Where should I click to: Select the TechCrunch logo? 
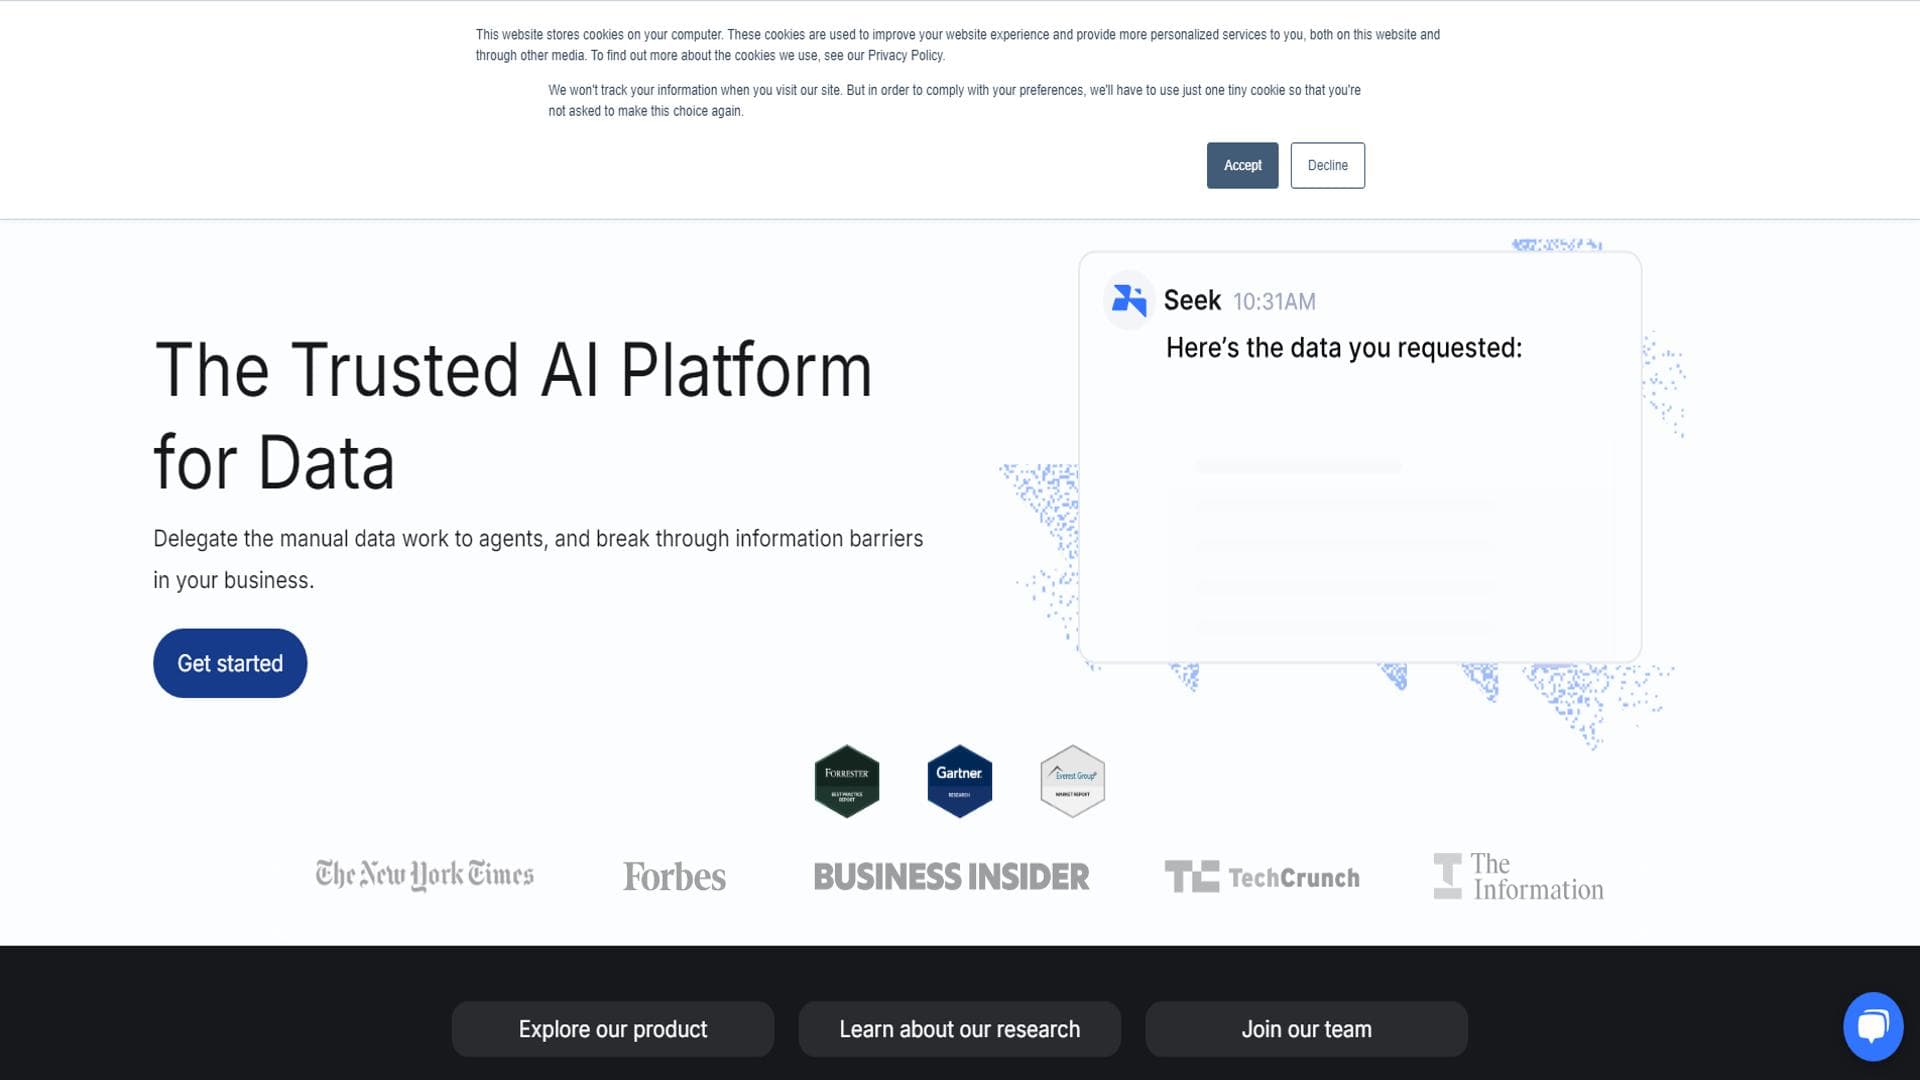1264,876
